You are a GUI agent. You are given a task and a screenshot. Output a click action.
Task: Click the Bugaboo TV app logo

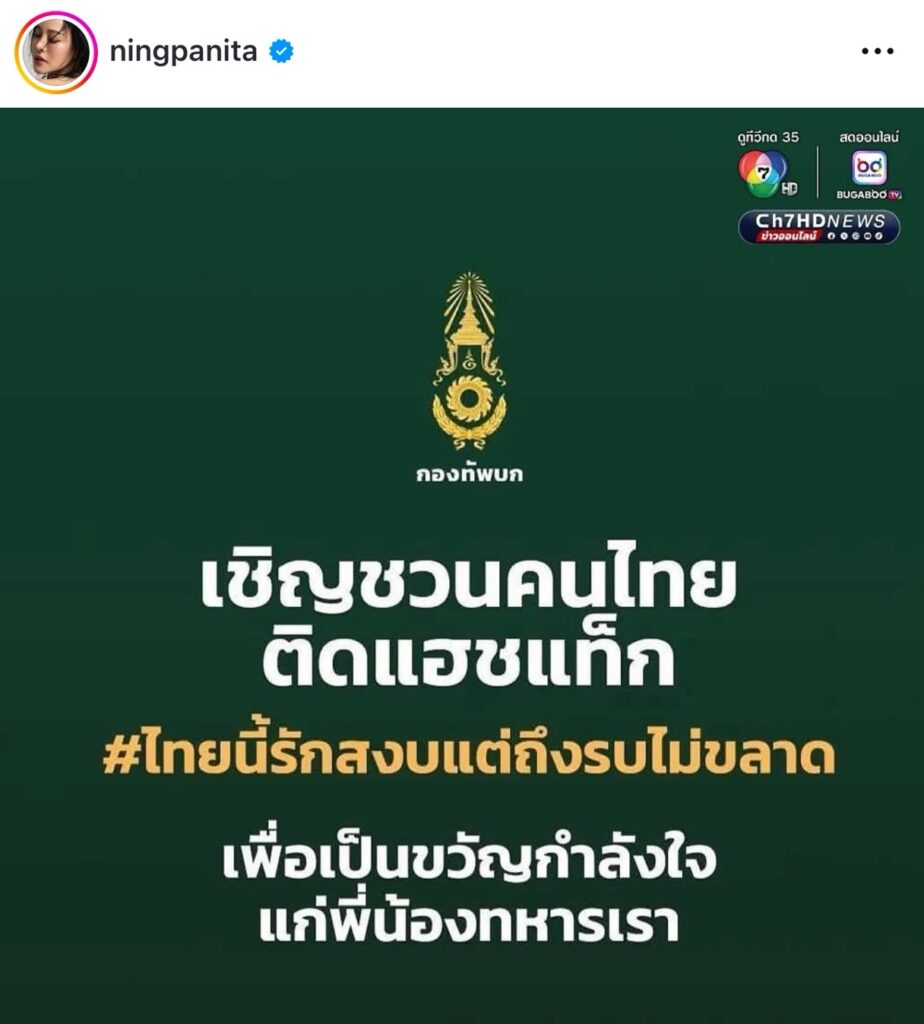pos(869,168)
